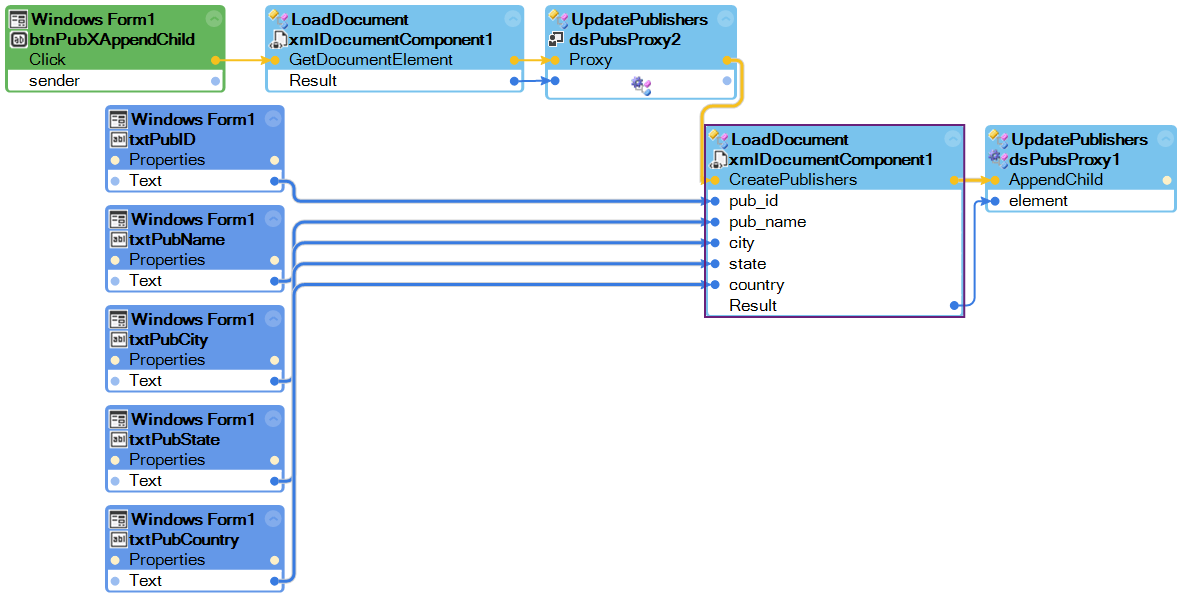1179x596 pixels.
Task: Select the form icon in the txtPubName header
Action: pyautogui.click(x=118, y=219)
